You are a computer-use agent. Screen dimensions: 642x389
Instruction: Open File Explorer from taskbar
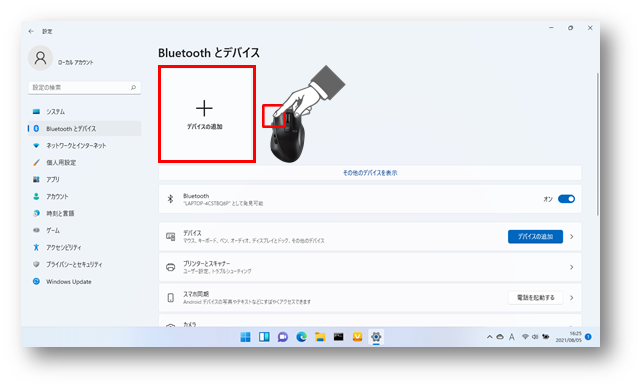320,337
